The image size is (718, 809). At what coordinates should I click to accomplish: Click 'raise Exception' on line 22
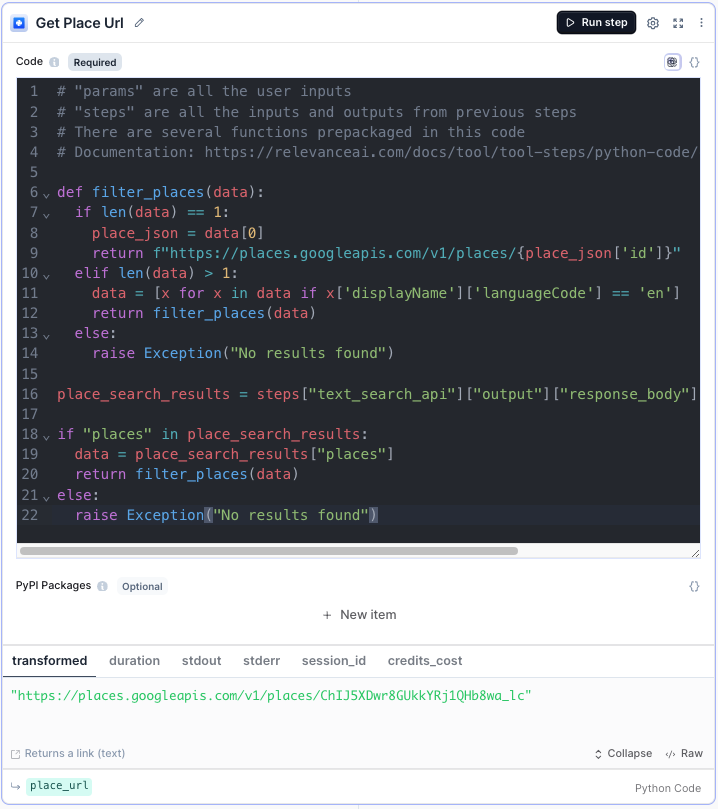[x=139, y=514]
